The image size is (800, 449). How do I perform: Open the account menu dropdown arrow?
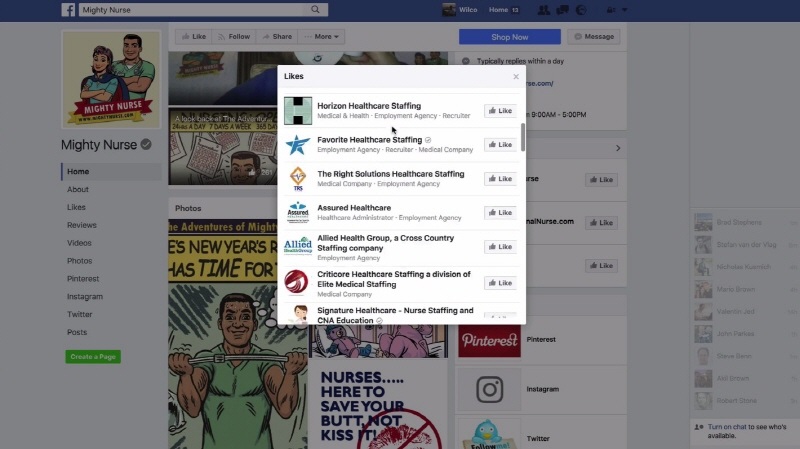coord(624,10)
